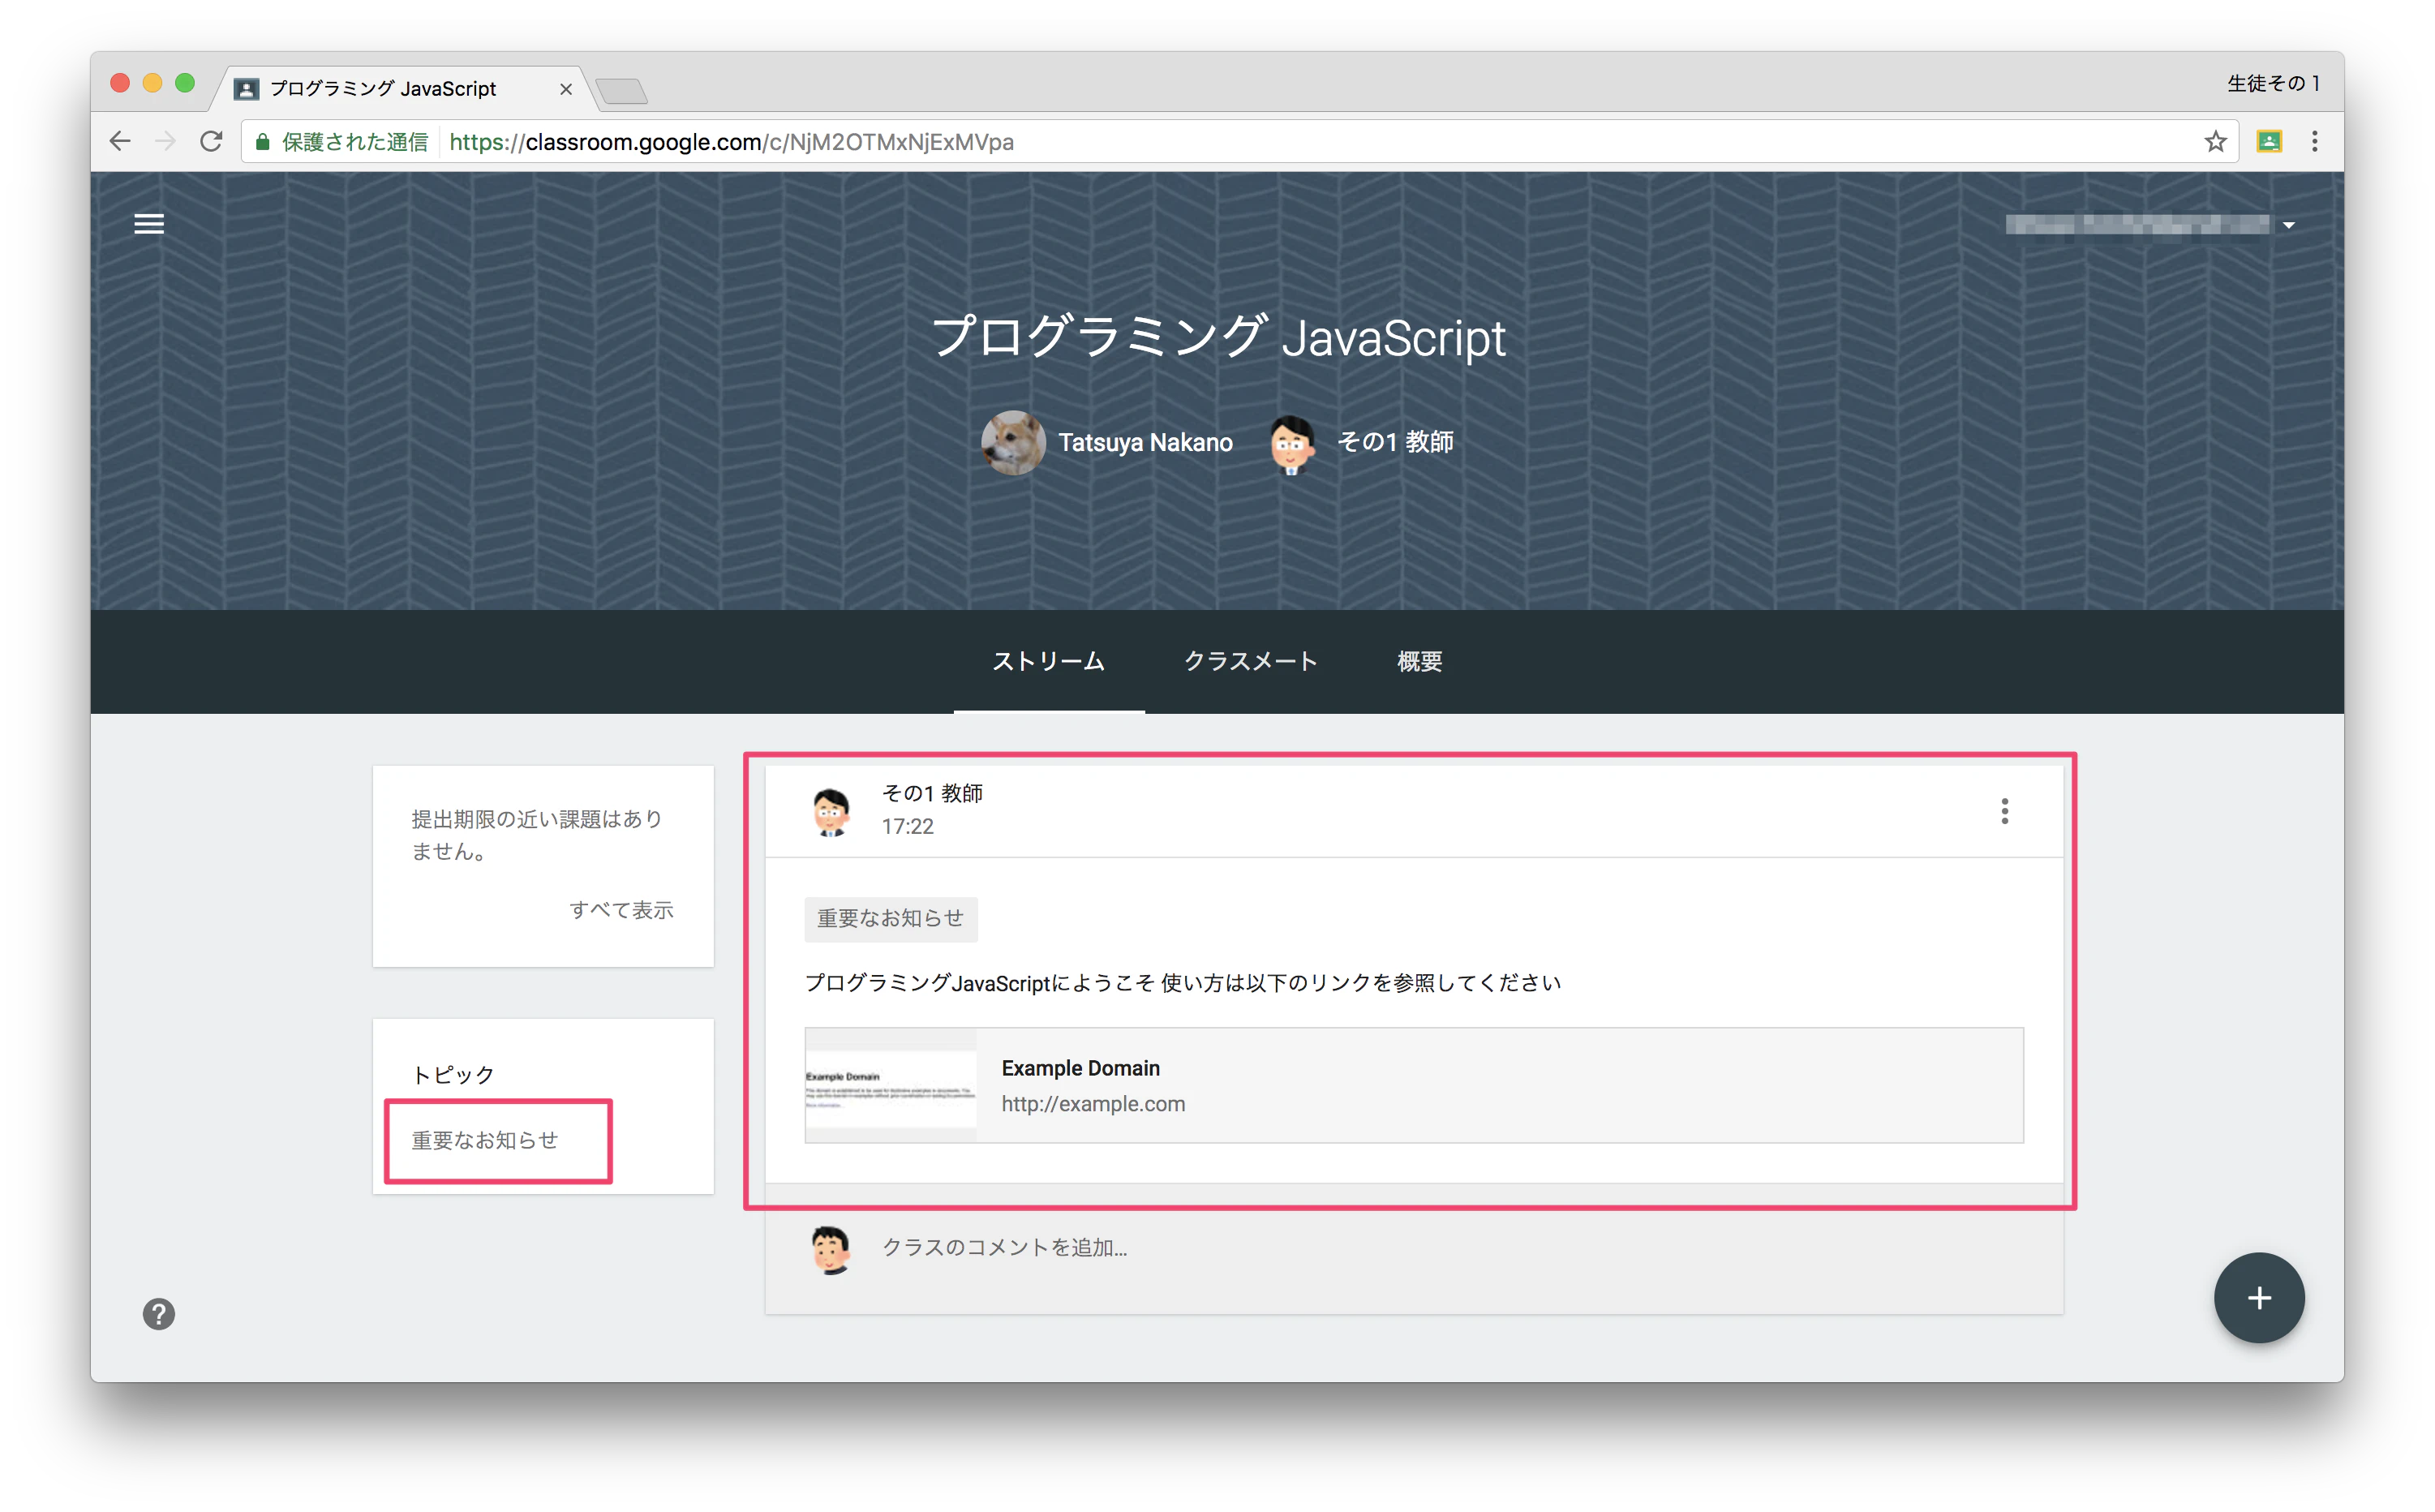This screenshot has width=2435, height=1512.
Task: Select the ストリーム tab
Action: click(1049, 662)
